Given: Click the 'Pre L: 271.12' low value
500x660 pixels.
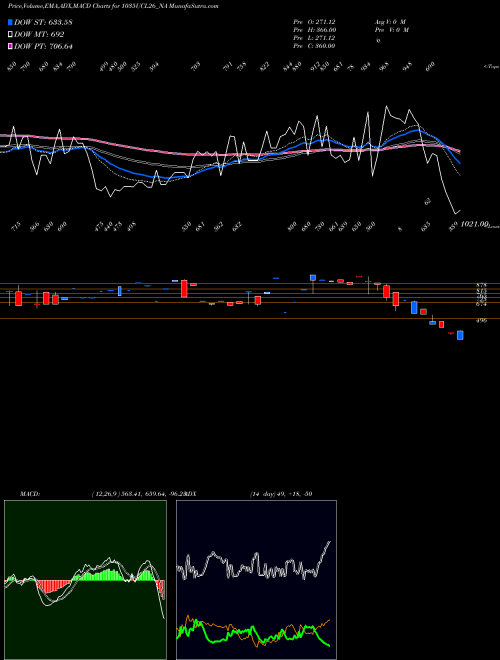Looking at the screenshot, I should tap(314, 38).
